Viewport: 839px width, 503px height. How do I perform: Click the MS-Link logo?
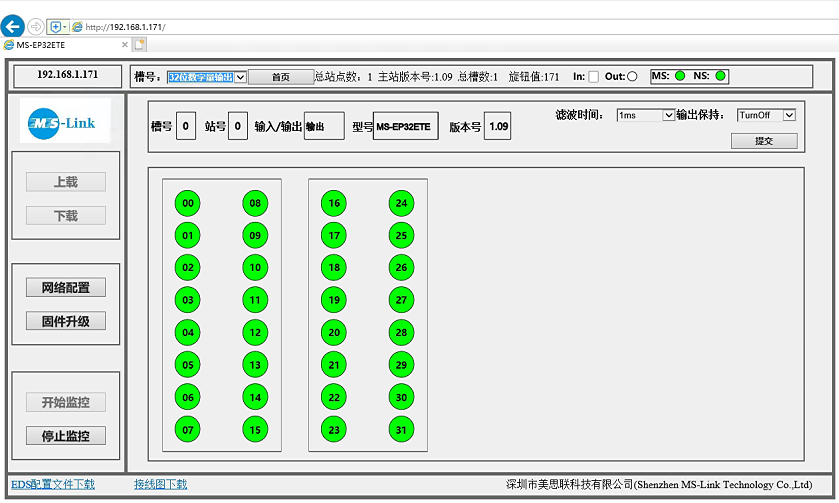pos(64,123)
